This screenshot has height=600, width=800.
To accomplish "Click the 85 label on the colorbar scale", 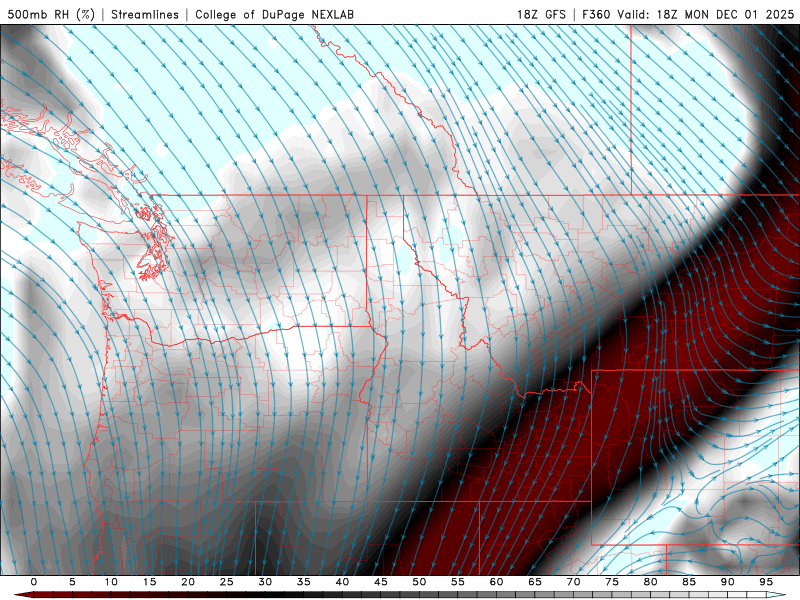I will [x=689, y=582].
